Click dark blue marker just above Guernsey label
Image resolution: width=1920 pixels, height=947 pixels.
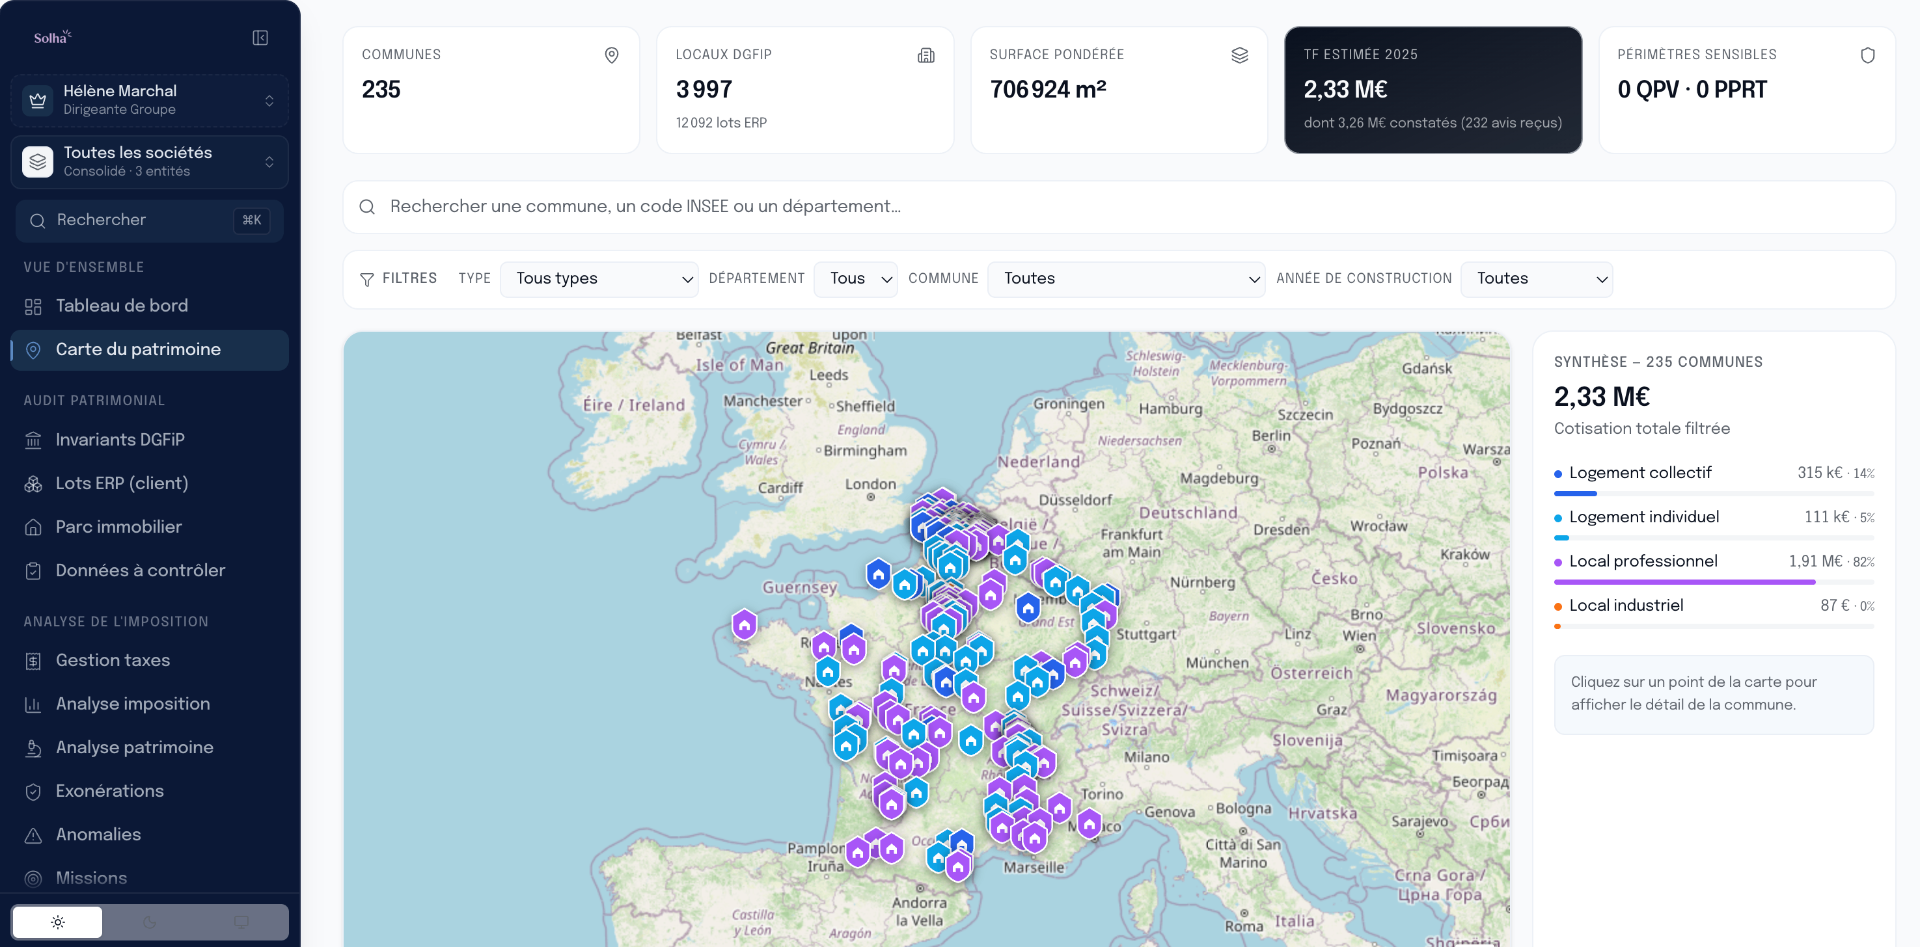tap(878, 574)
